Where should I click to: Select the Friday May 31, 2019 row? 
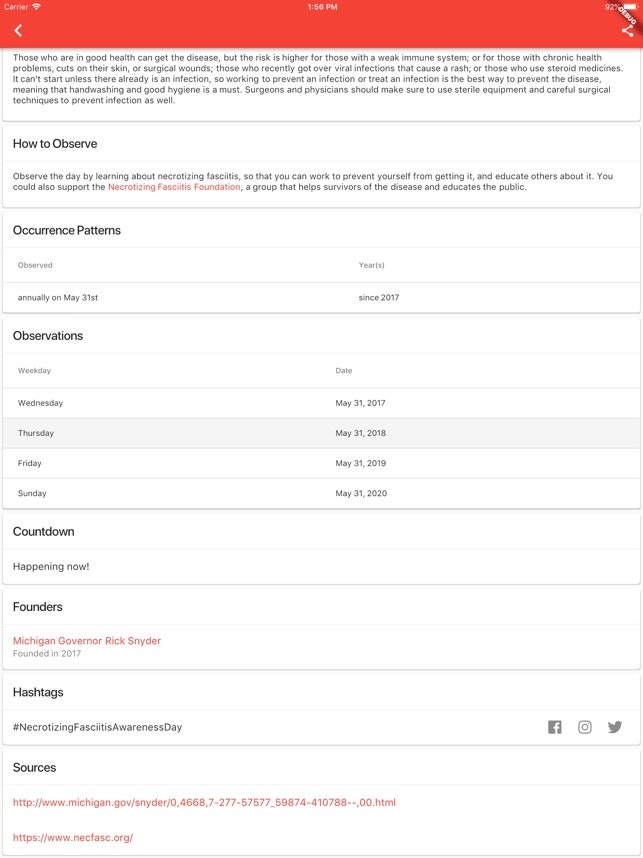pyautogui.click(x=321, y=463)
